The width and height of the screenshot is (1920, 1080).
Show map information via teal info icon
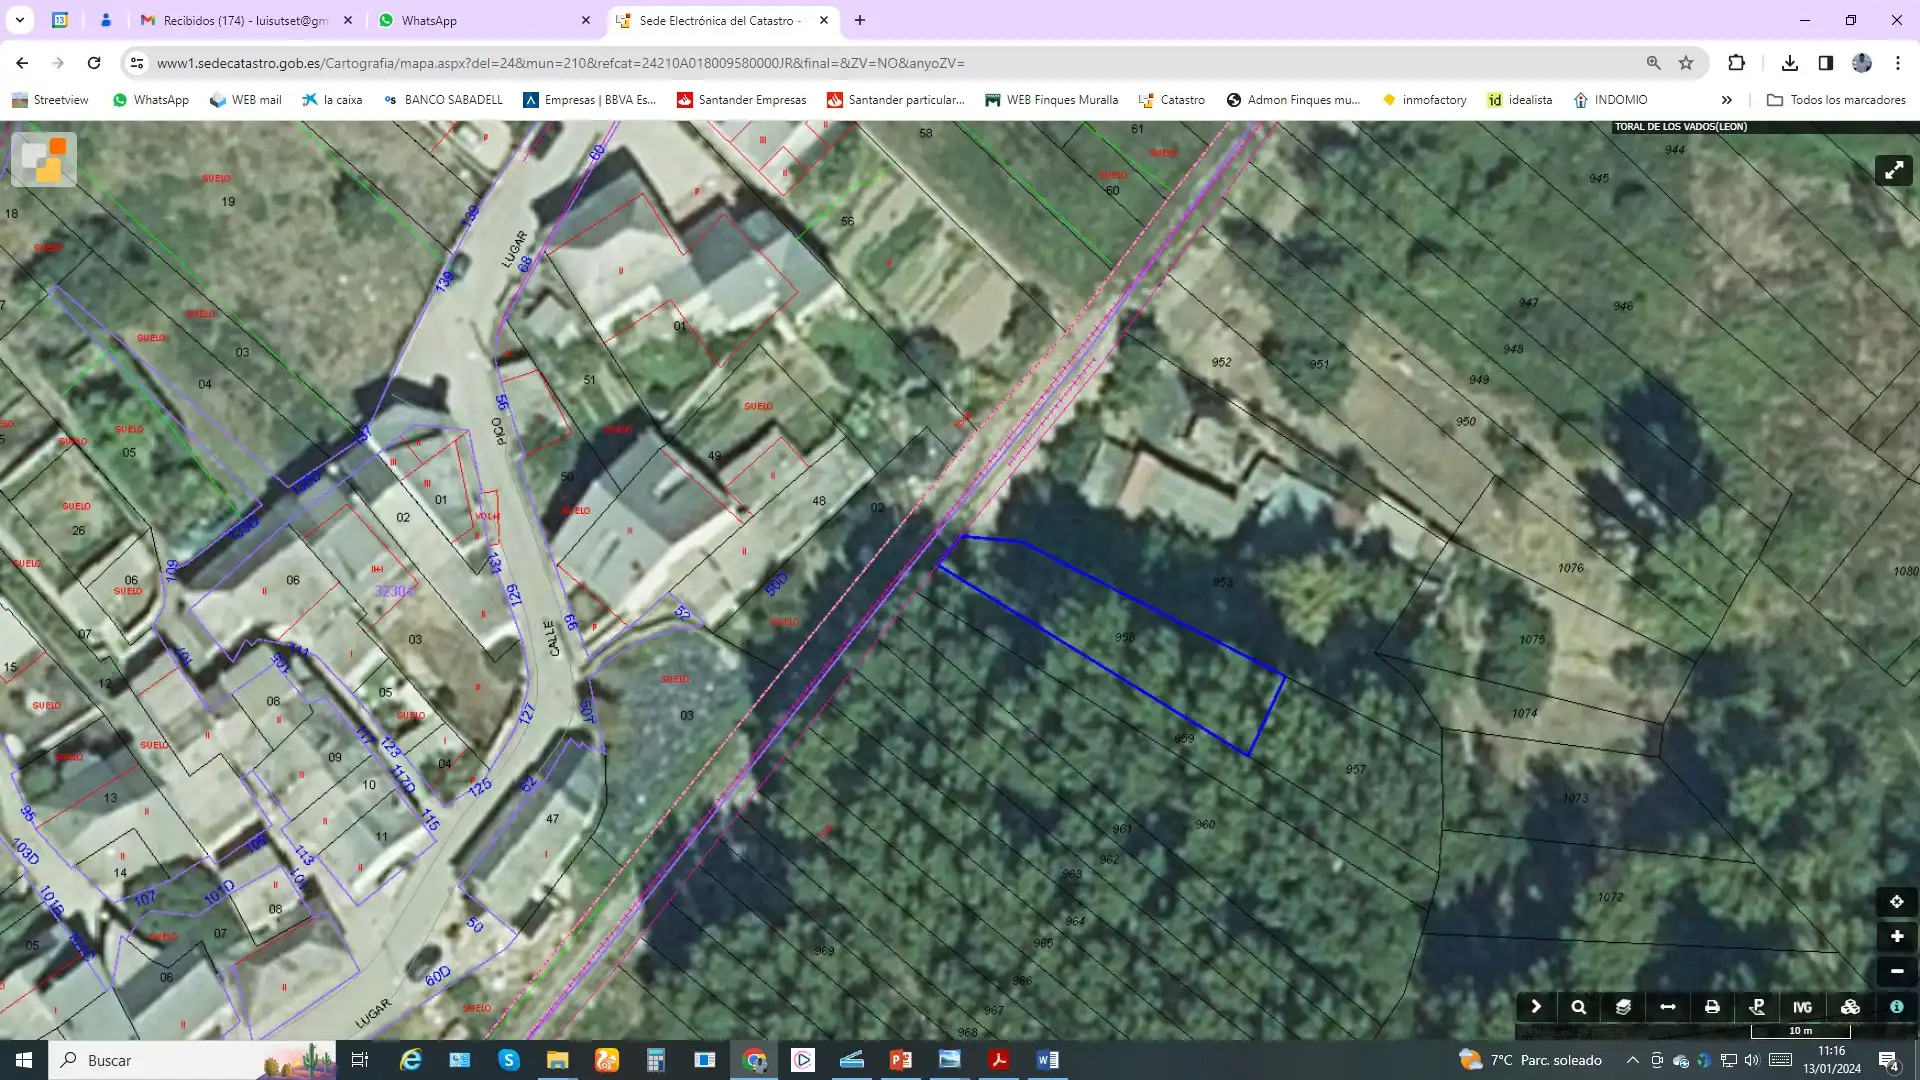pyautogui.click(x=1896, y=1007)
